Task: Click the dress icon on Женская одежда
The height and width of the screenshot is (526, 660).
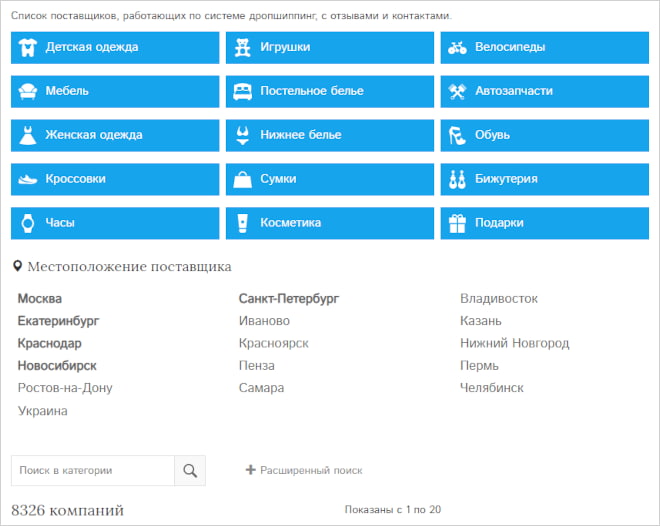Action: click(x=28, y=135)
